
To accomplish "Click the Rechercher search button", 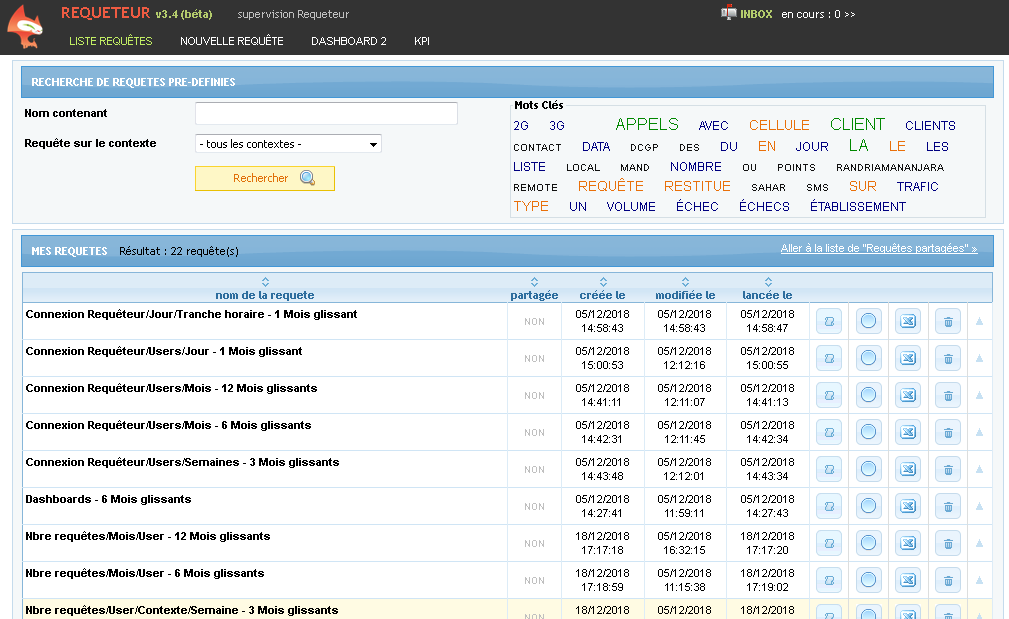I will click(264, 178).
